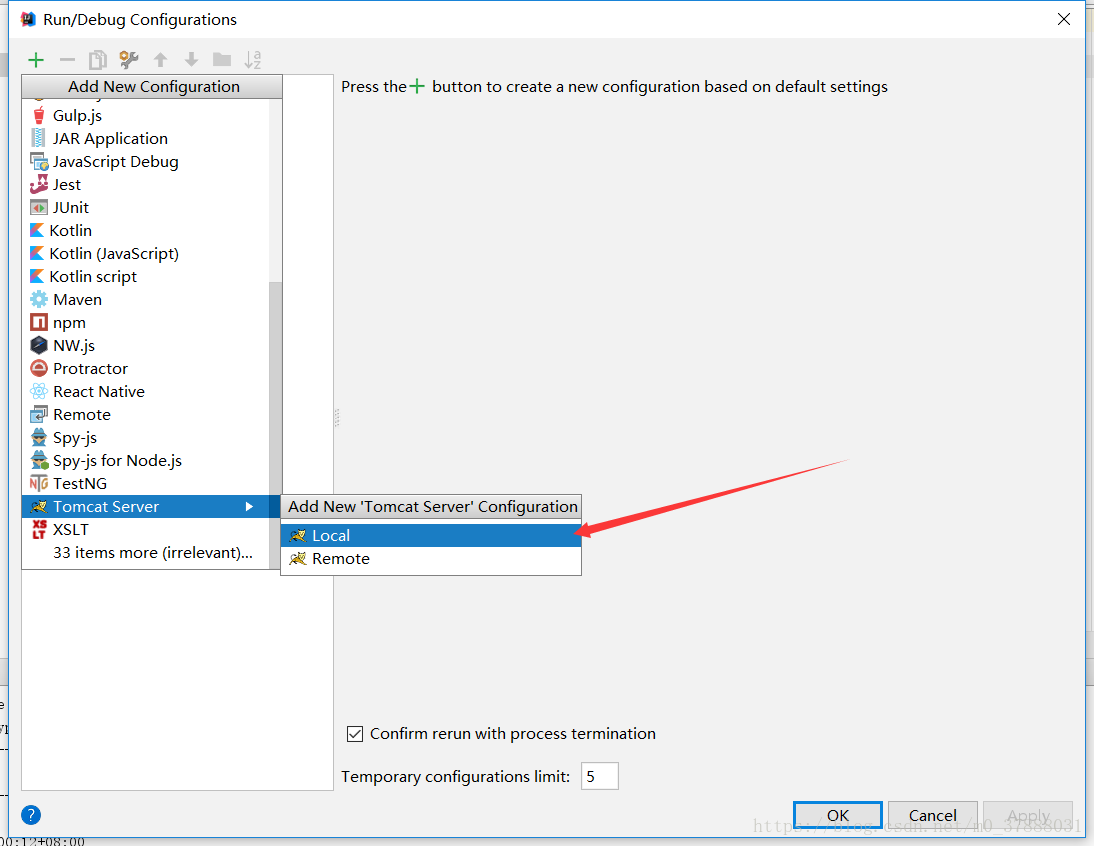
Task: Select Kotlin (JavaScript) configuration entry
Action: point(145,254)
